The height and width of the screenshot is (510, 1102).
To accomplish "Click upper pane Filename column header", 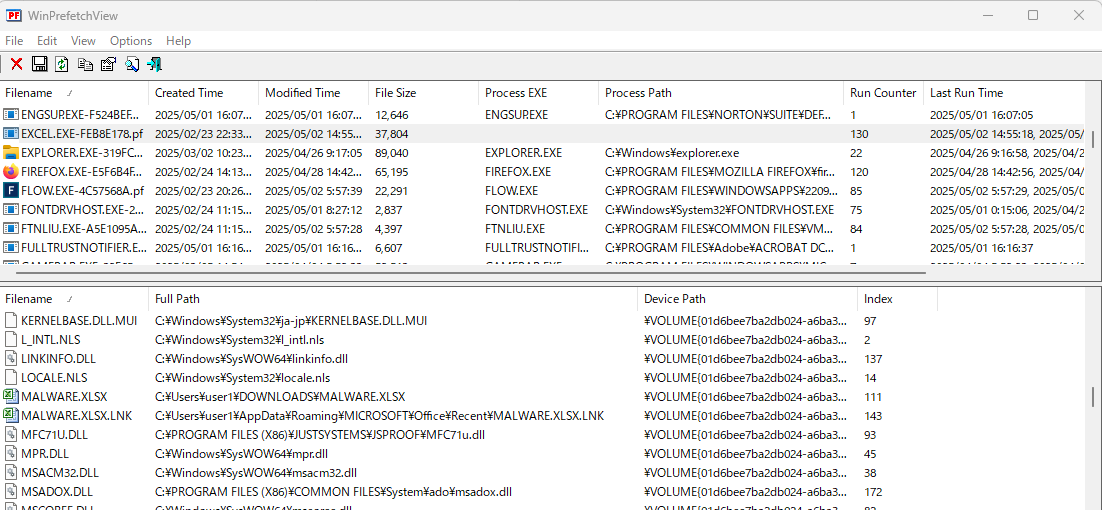I will pyautogui.click(x=74, y=93).
